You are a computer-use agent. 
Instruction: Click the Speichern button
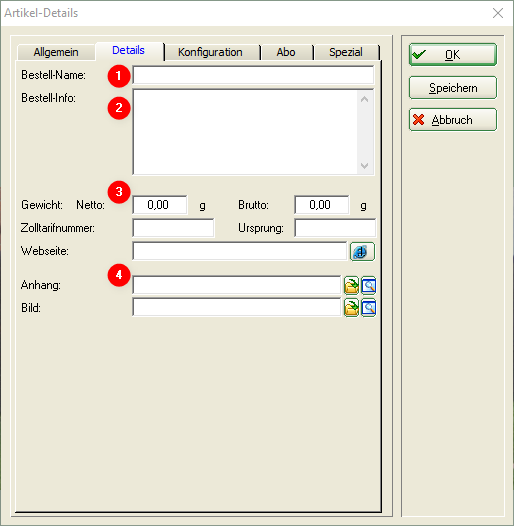(x=453, y=88)
